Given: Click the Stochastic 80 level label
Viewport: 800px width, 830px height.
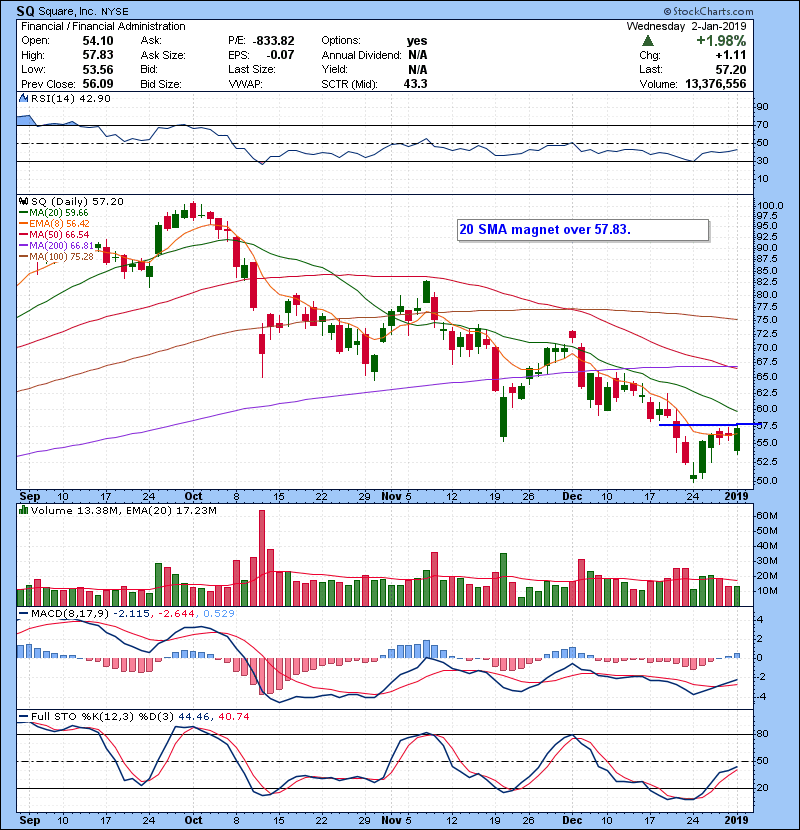Looking at the screenshot, I should [762, 734].
